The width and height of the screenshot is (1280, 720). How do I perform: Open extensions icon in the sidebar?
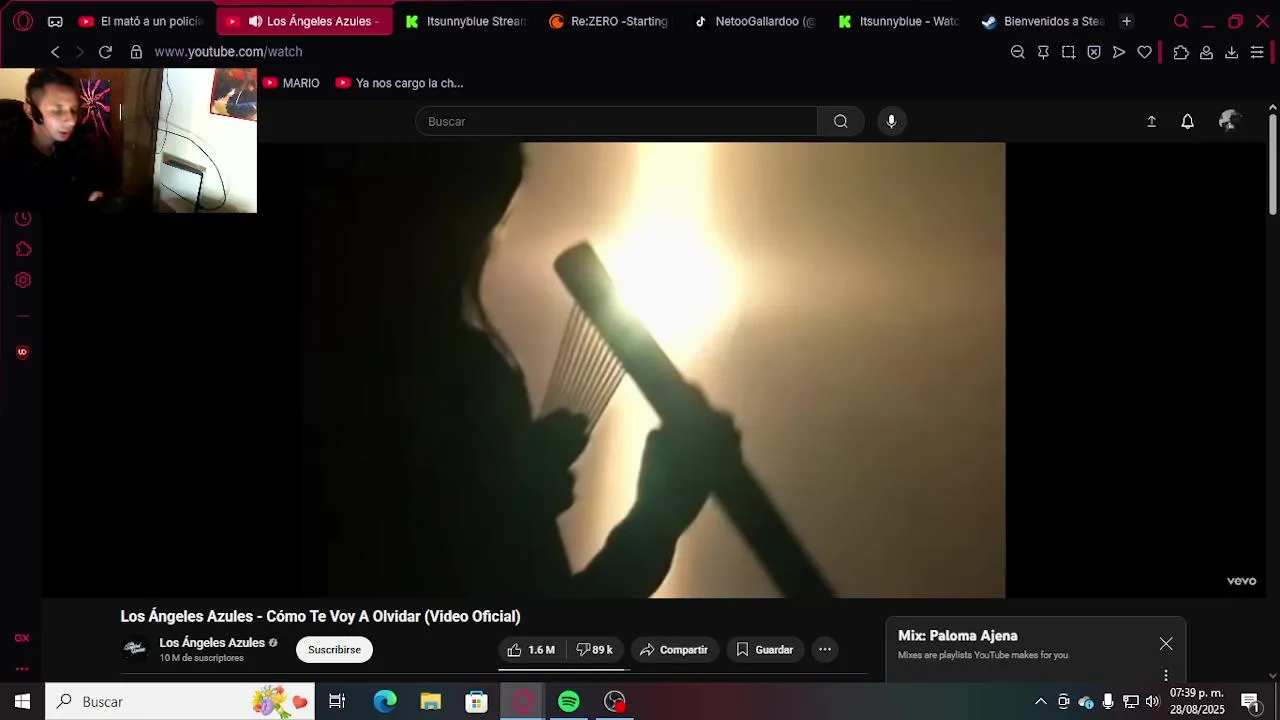tap(23, 249)
